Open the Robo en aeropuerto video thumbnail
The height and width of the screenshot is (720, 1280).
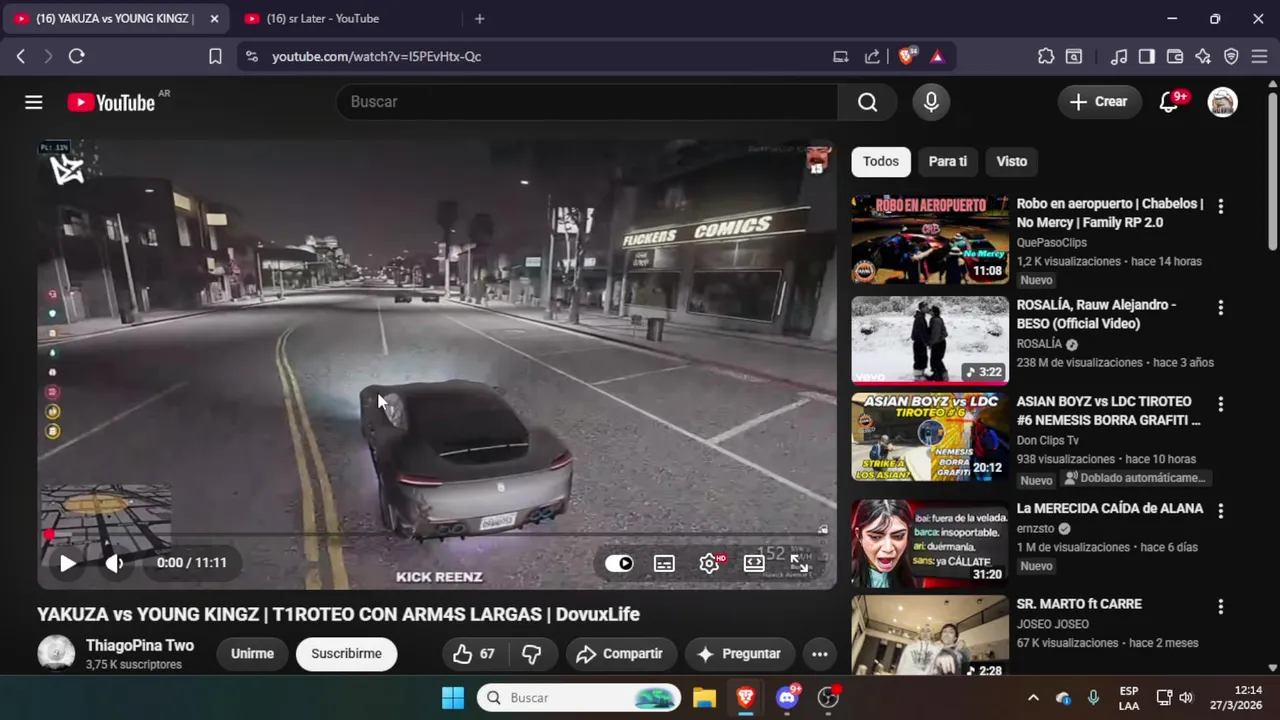pos(930,240)
